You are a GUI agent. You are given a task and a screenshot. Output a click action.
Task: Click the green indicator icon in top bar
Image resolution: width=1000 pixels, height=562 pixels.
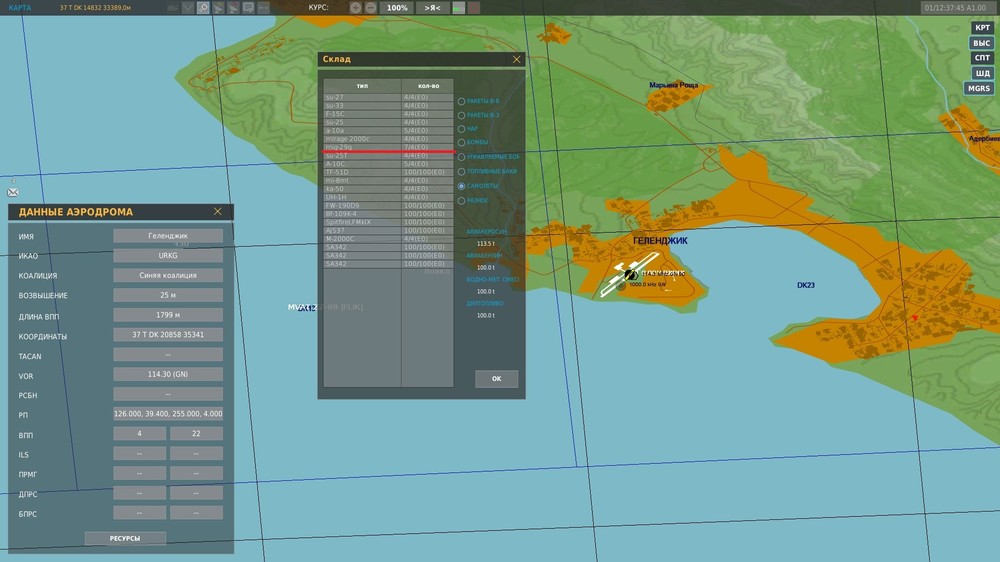tap(458, 7)
